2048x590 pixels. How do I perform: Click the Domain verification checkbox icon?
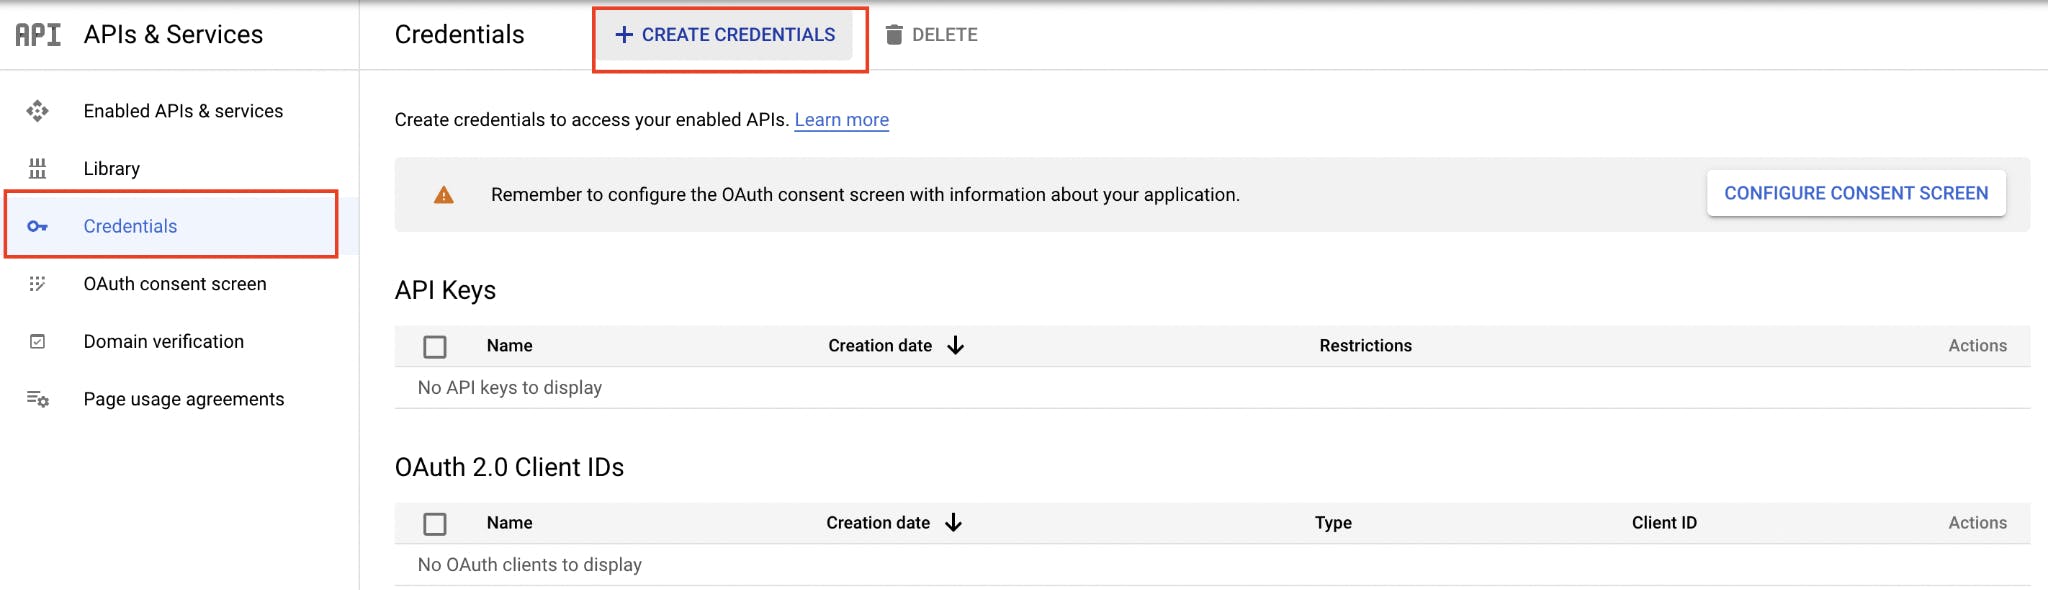click(37, 342)
